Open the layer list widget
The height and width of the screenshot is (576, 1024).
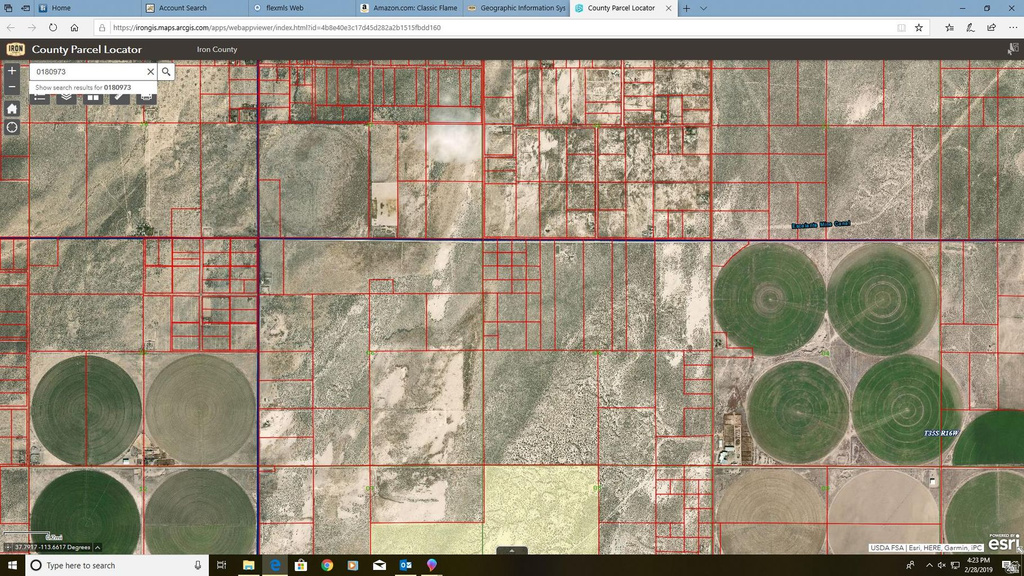66,98
